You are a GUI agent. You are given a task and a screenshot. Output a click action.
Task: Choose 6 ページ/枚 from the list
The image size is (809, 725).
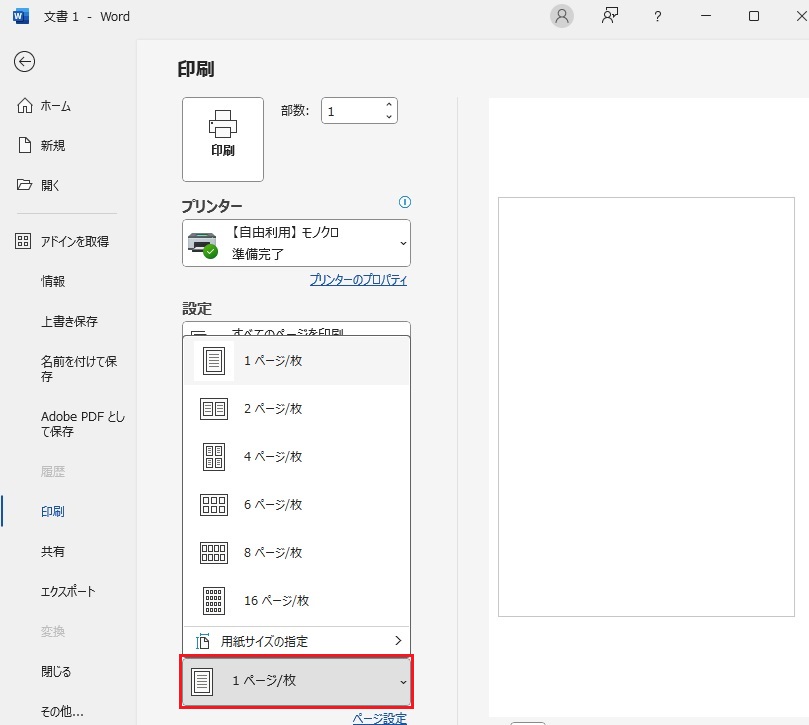(270, 504)
